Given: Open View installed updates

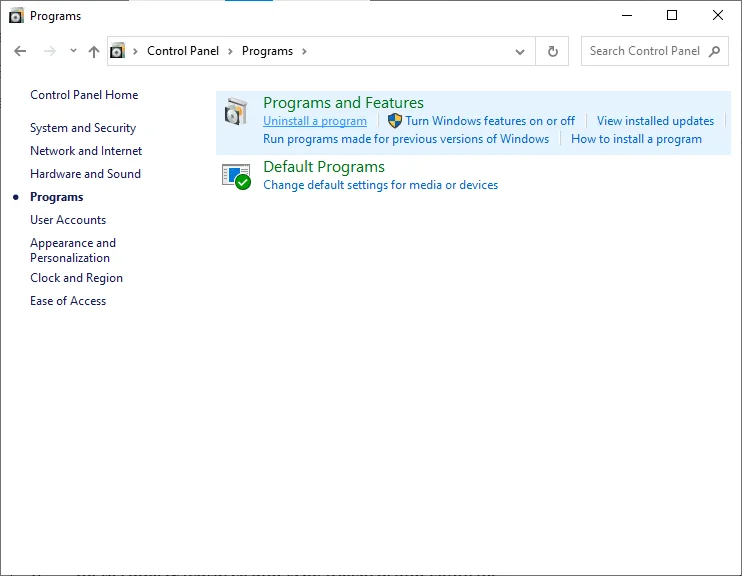Looking at the screenshot, I should 655,121.
